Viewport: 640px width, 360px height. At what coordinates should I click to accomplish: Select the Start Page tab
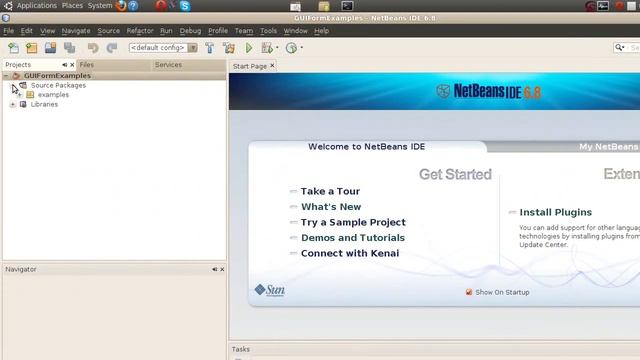[x=249, y=66]
